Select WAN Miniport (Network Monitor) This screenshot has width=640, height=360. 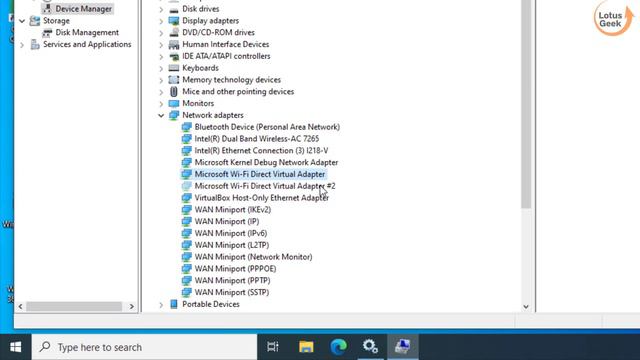point(253,257)
